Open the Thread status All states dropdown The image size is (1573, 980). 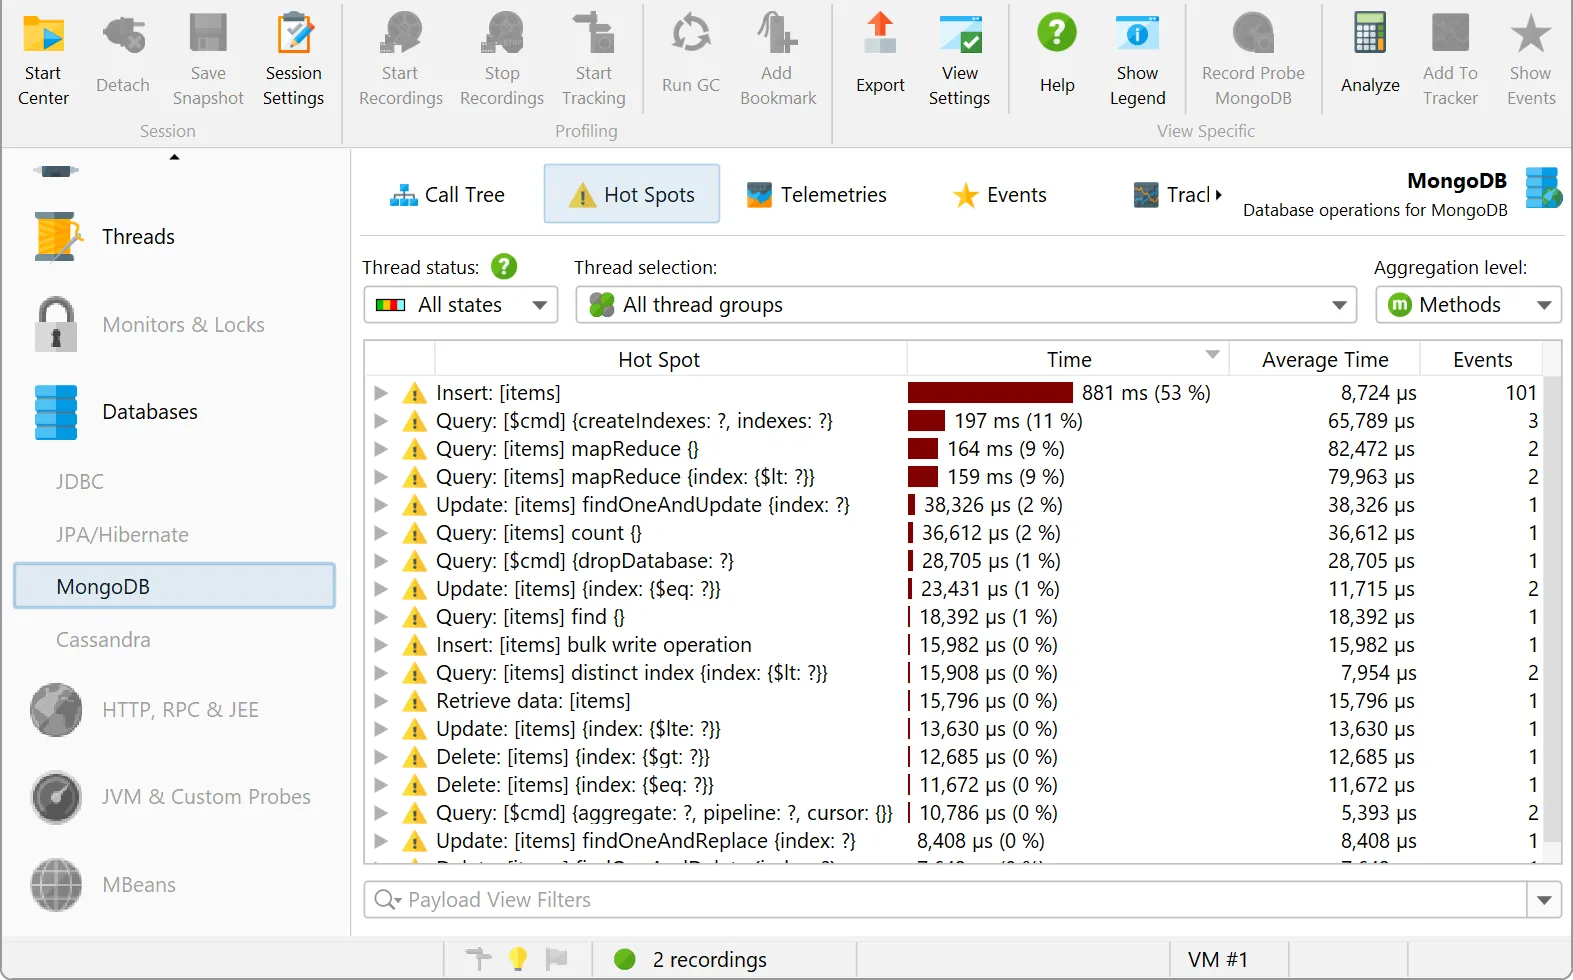click(460, 305)
